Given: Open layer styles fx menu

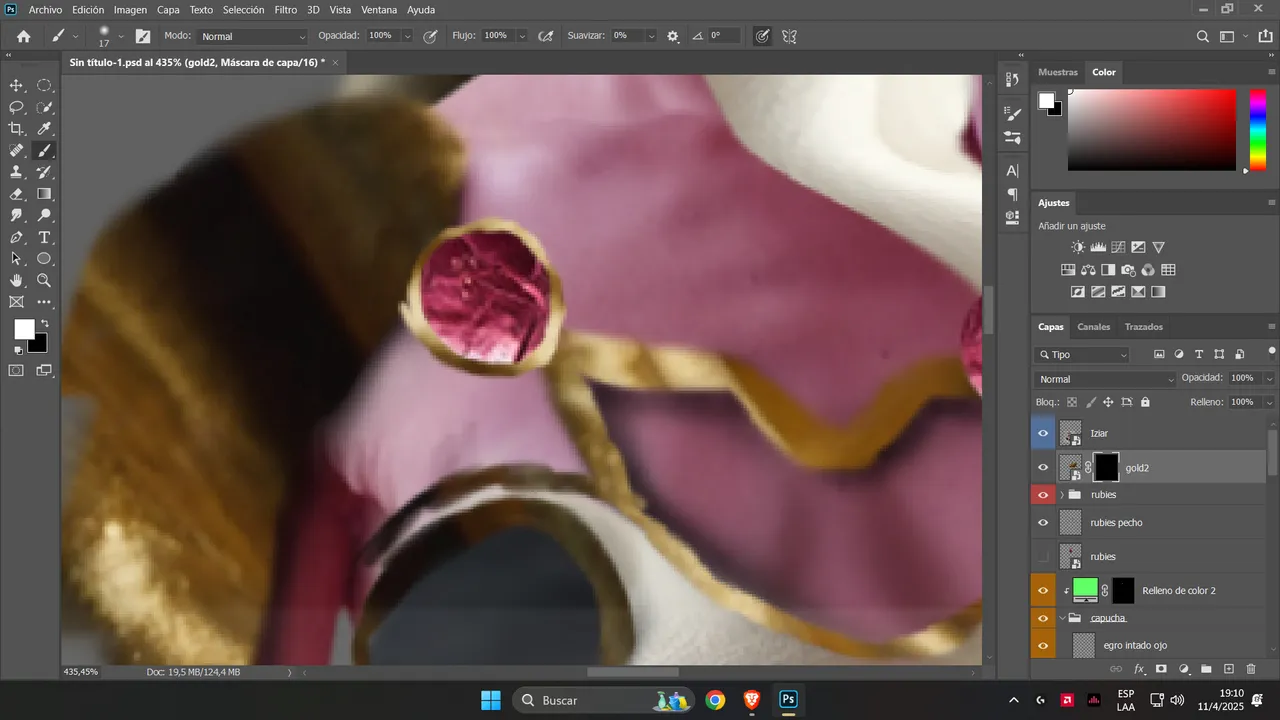Looking at the screenshot, I should 1139,669.
